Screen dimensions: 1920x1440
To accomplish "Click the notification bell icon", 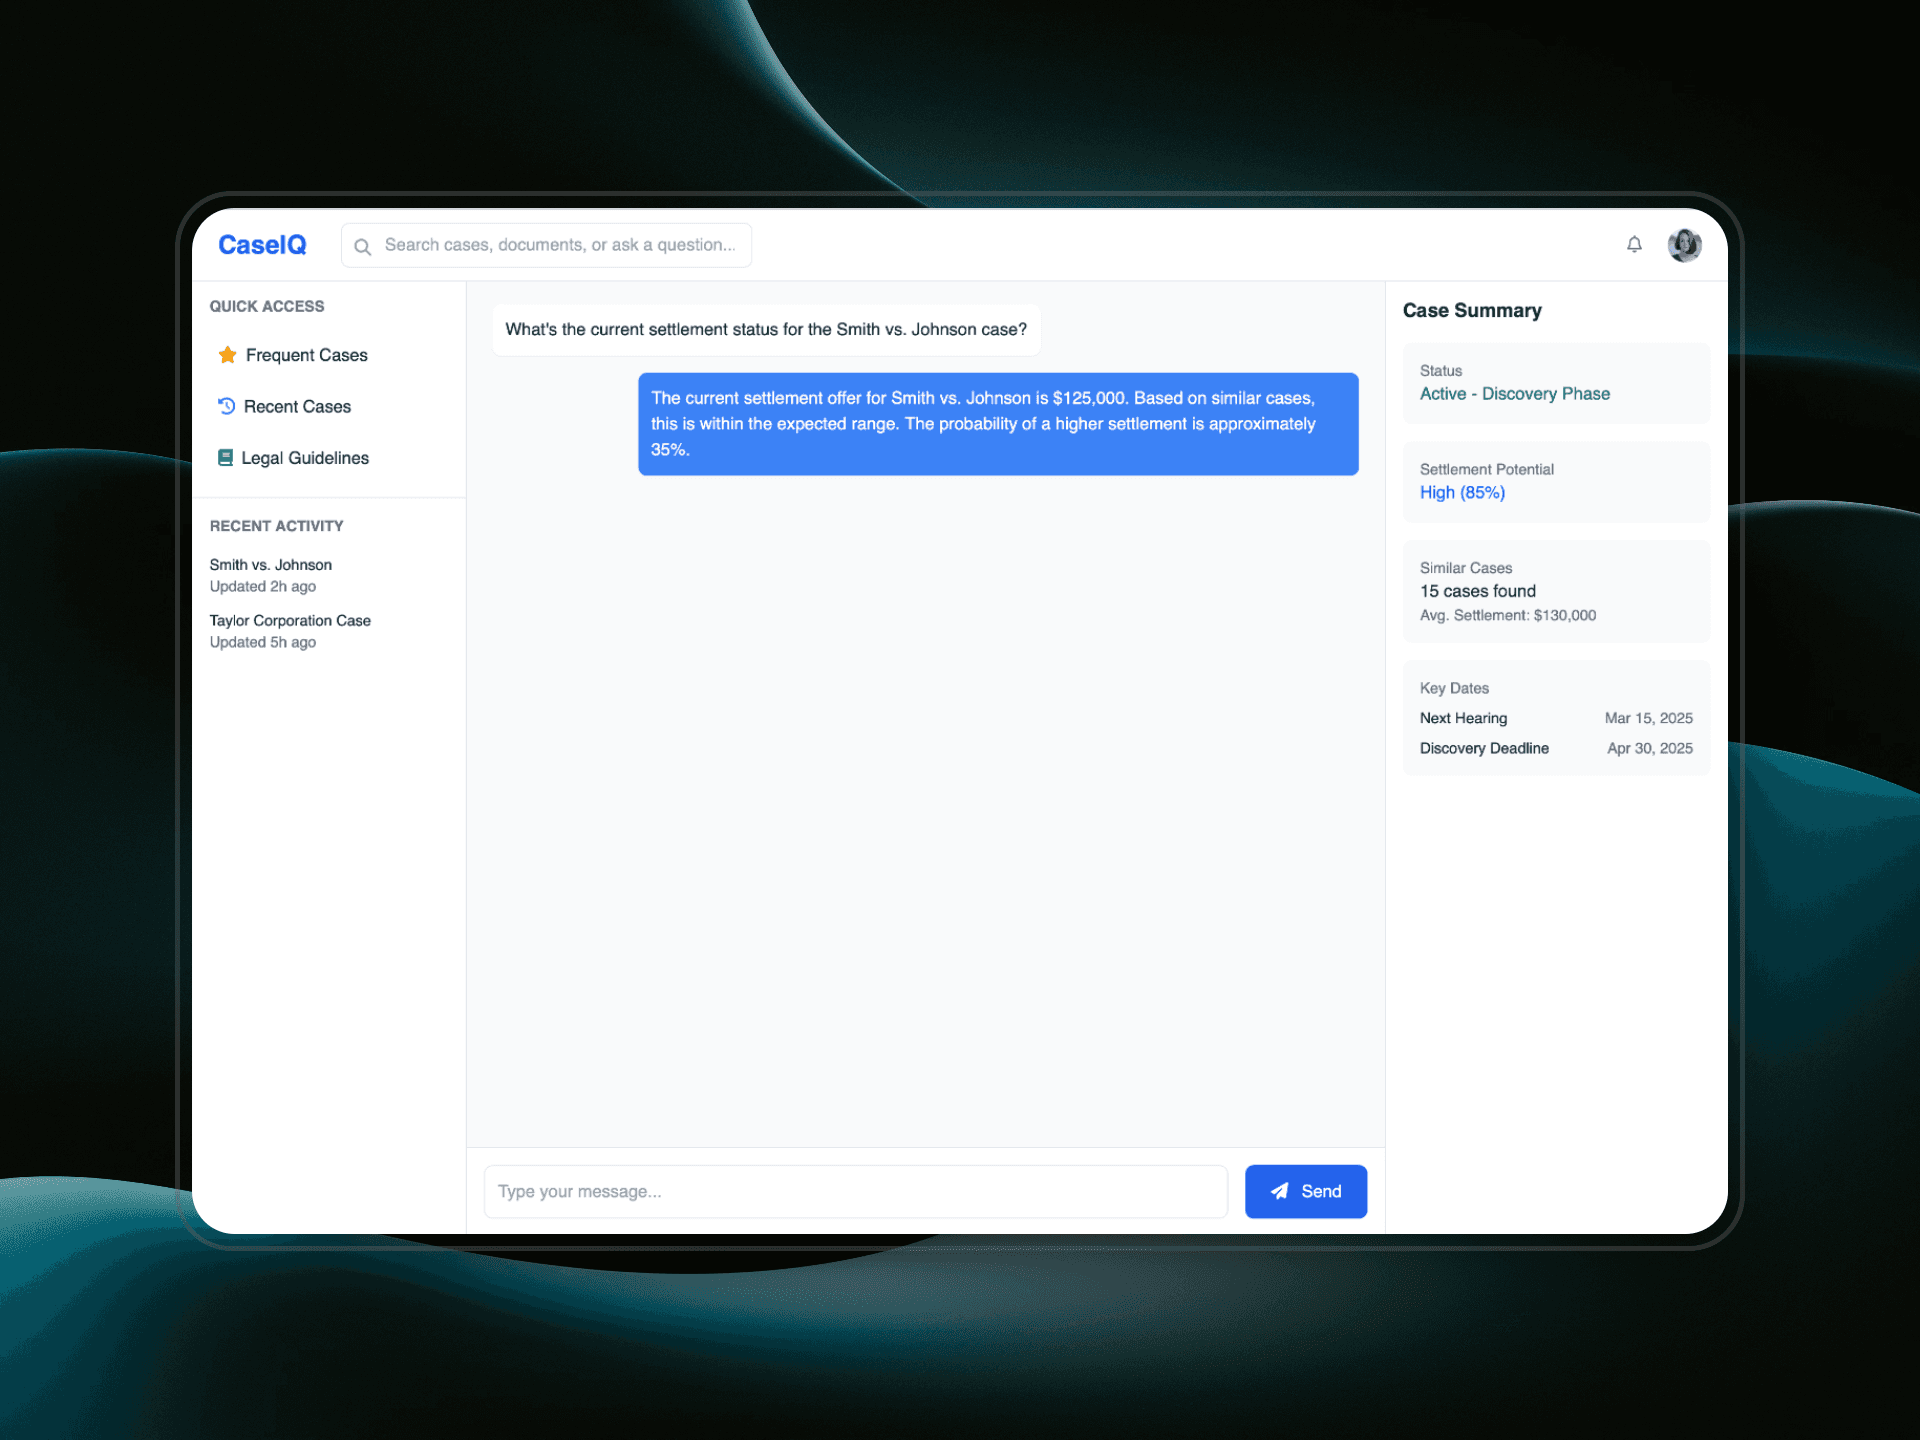I will pyautogui.click(x=1634, y=244).
